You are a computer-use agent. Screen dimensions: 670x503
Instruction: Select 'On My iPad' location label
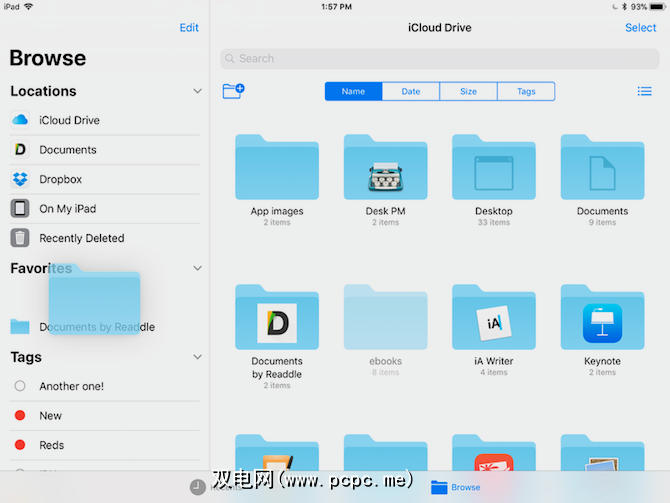pos(68,209)
